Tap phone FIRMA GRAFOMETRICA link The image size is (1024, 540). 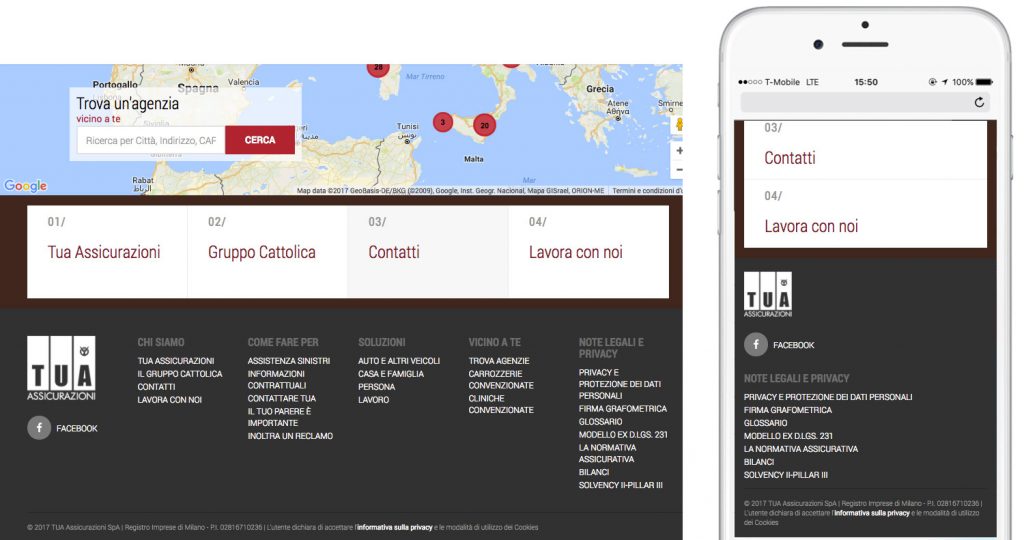point(788,410)
